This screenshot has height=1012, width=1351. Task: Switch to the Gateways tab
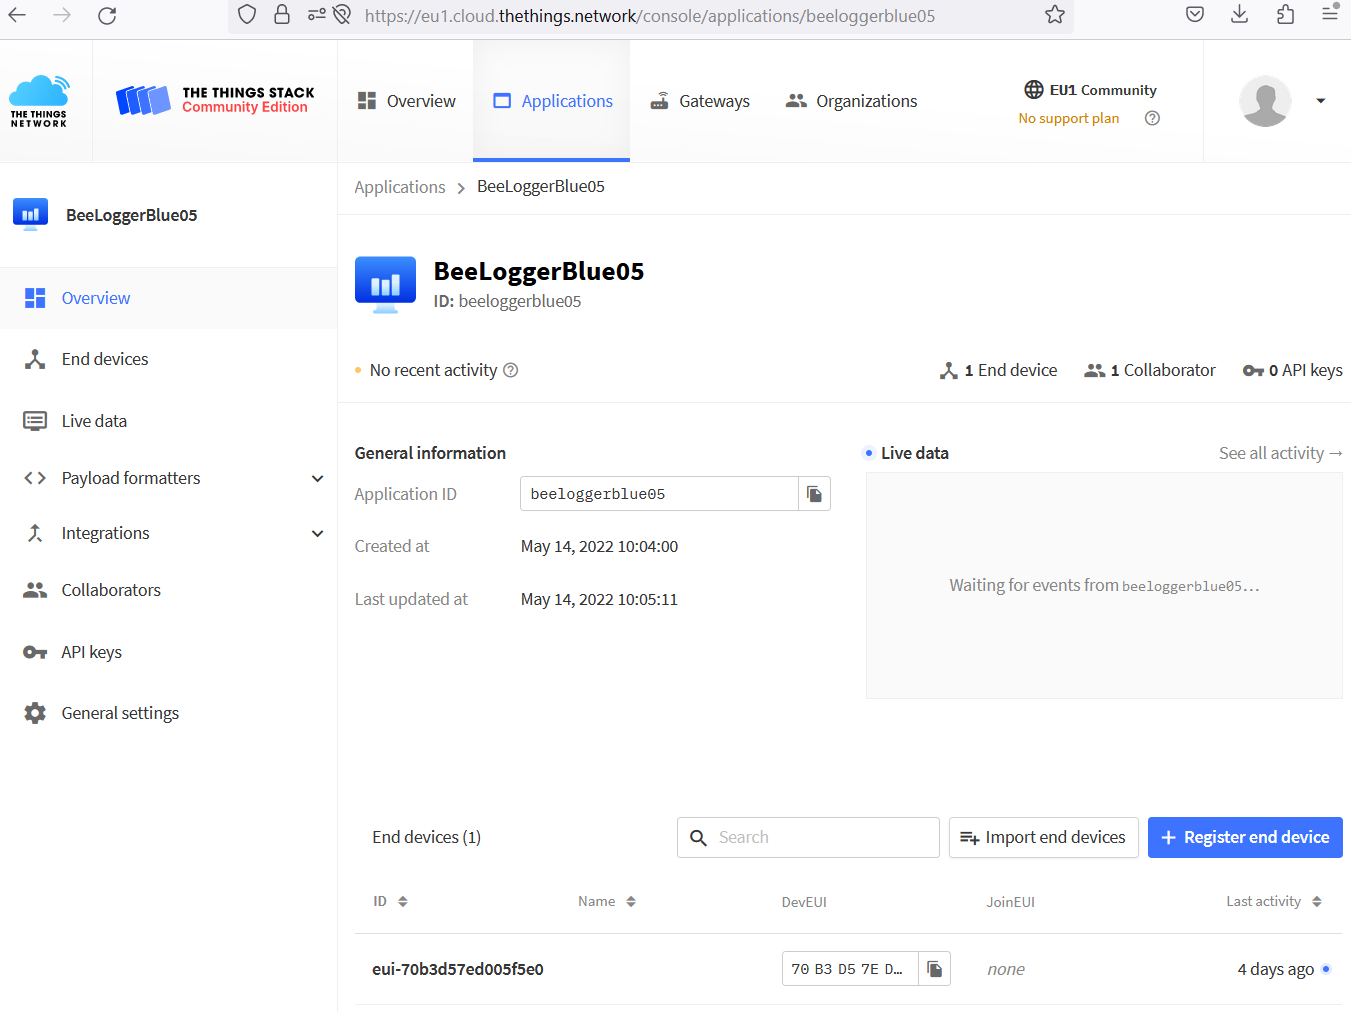tap(700, 101)
